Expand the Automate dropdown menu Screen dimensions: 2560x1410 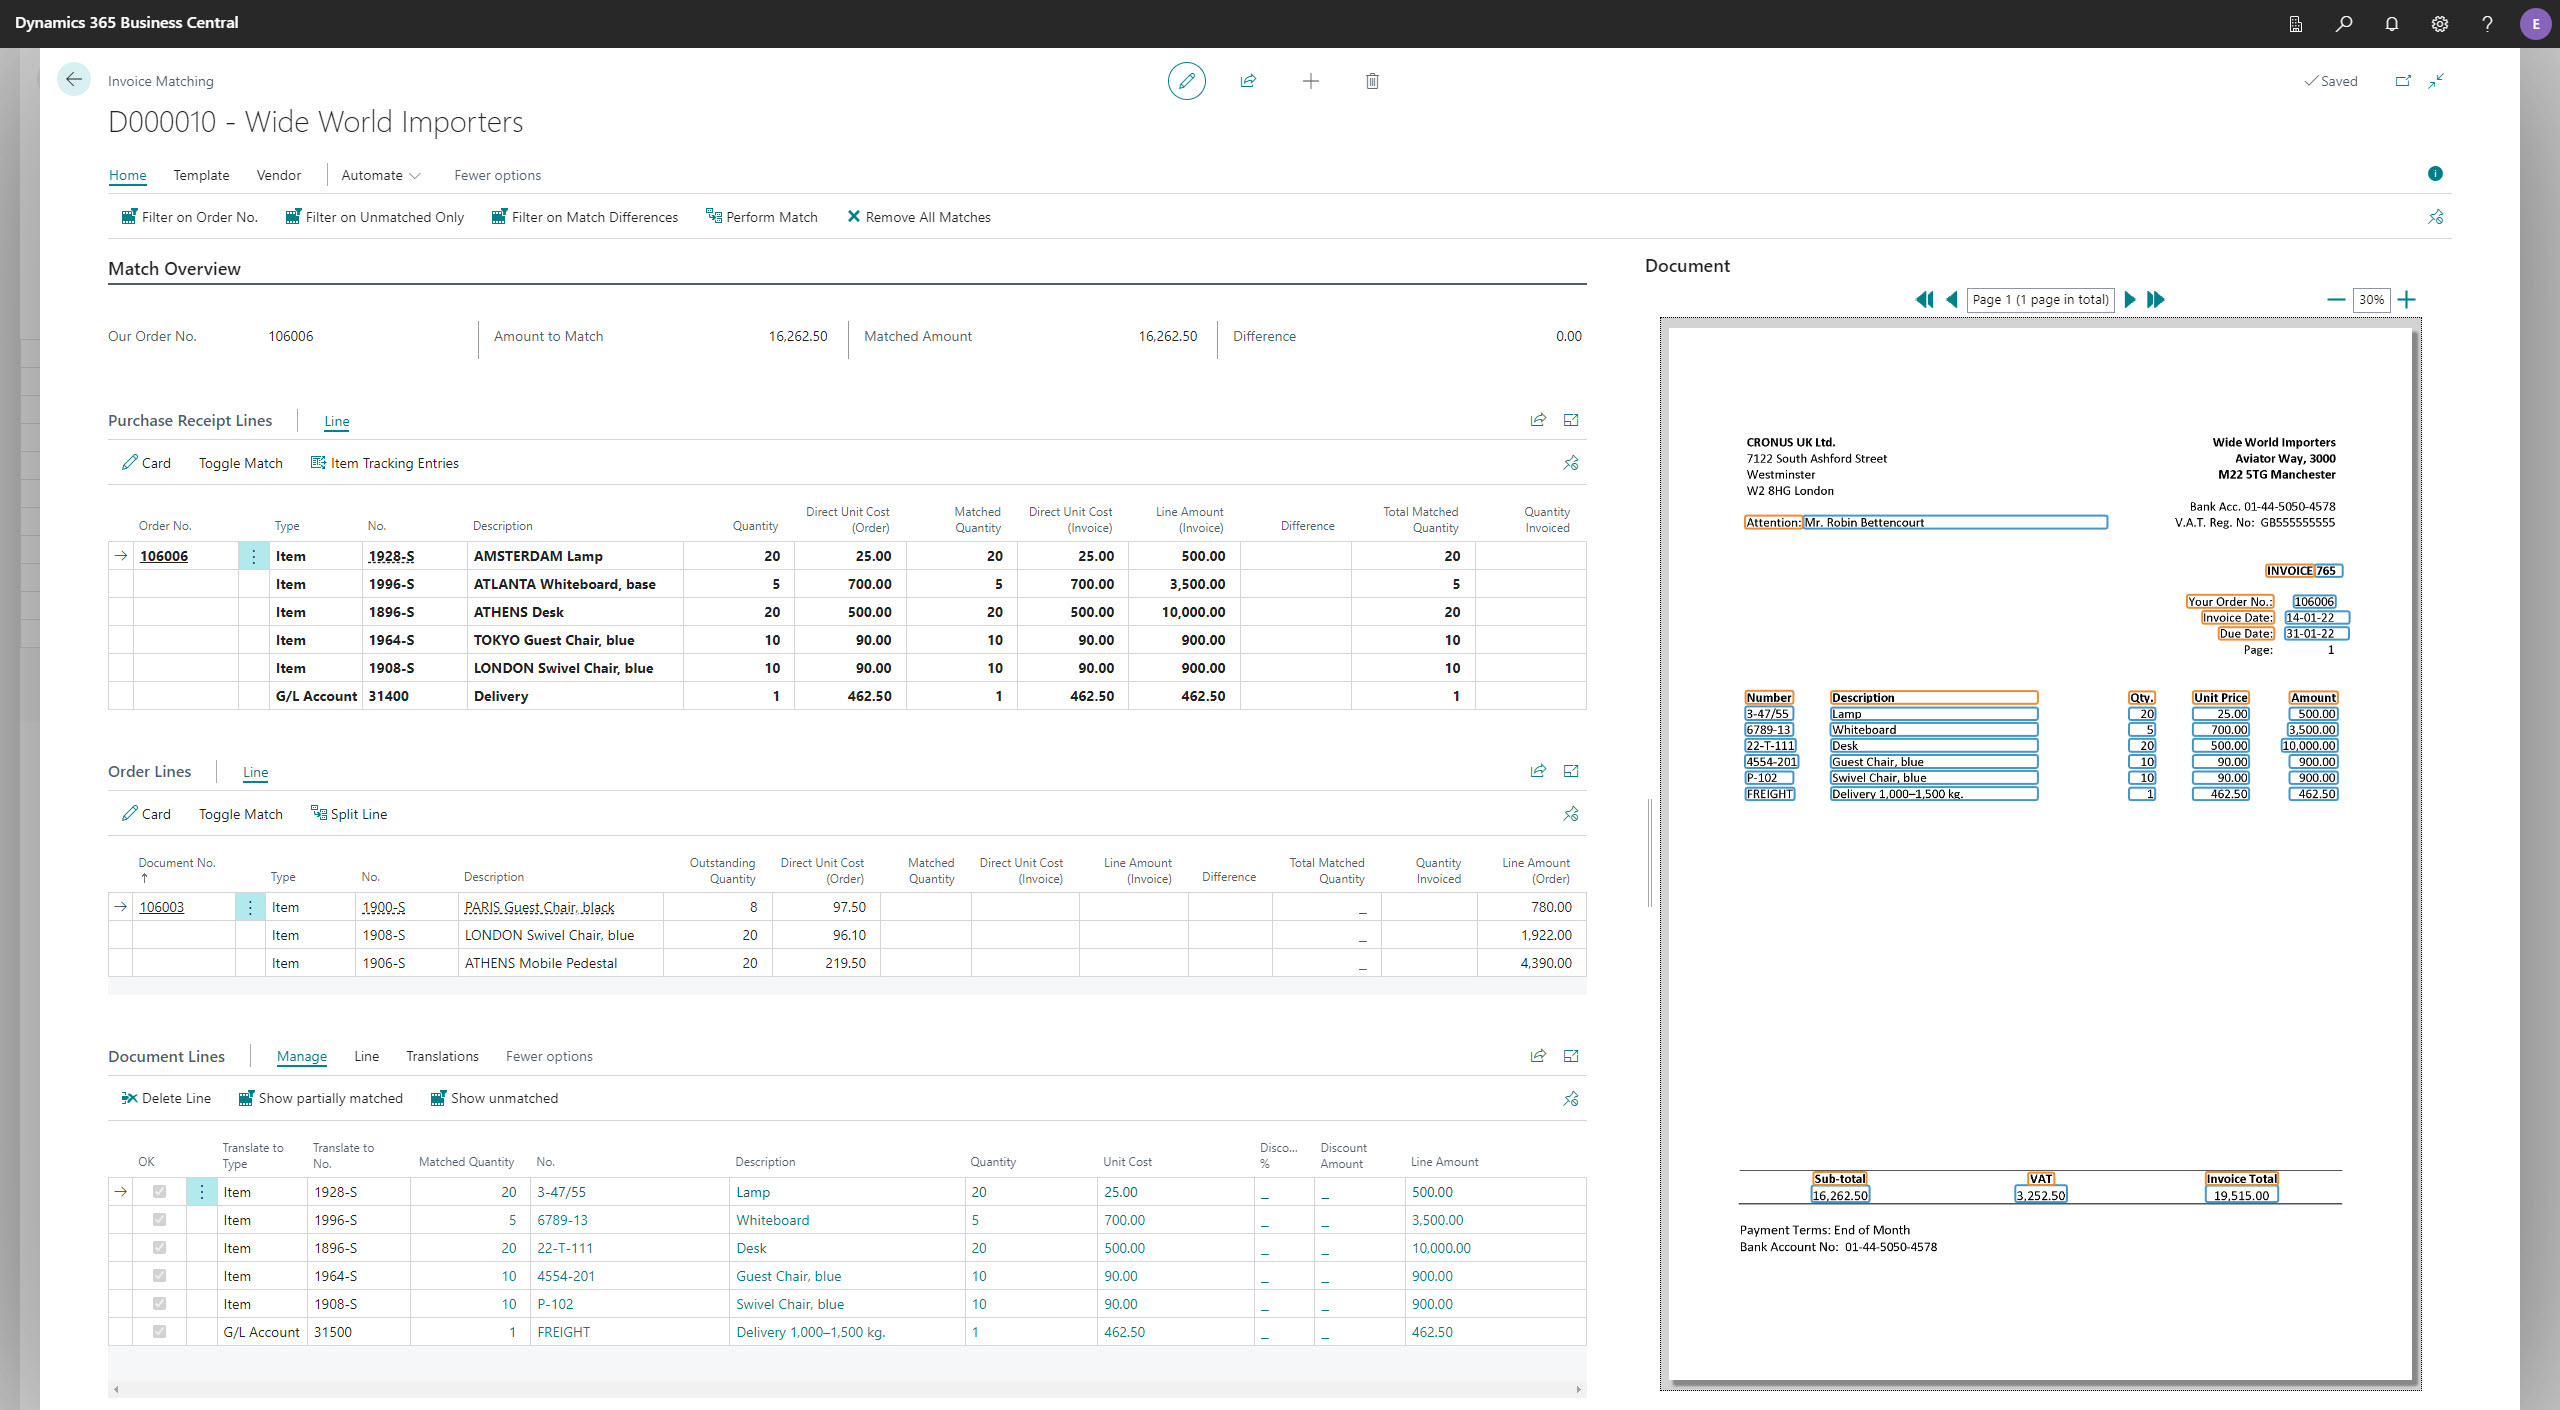pos(381,175)
